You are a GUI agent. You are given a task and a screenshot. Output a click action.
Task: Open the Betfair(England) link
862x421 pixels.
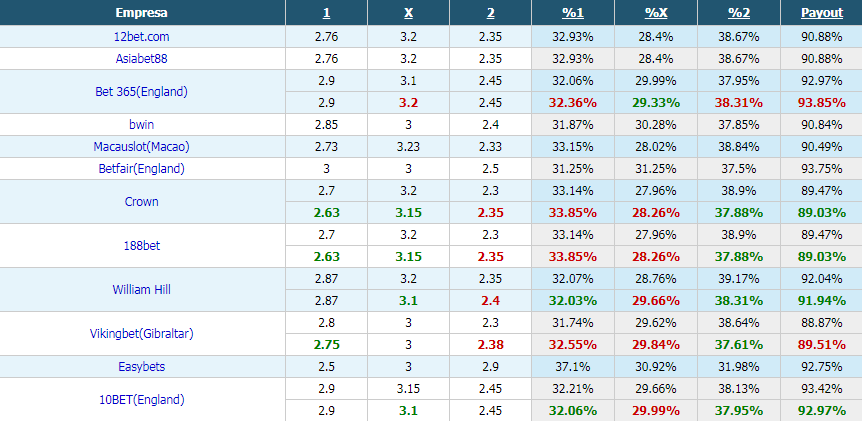(142, 169)
